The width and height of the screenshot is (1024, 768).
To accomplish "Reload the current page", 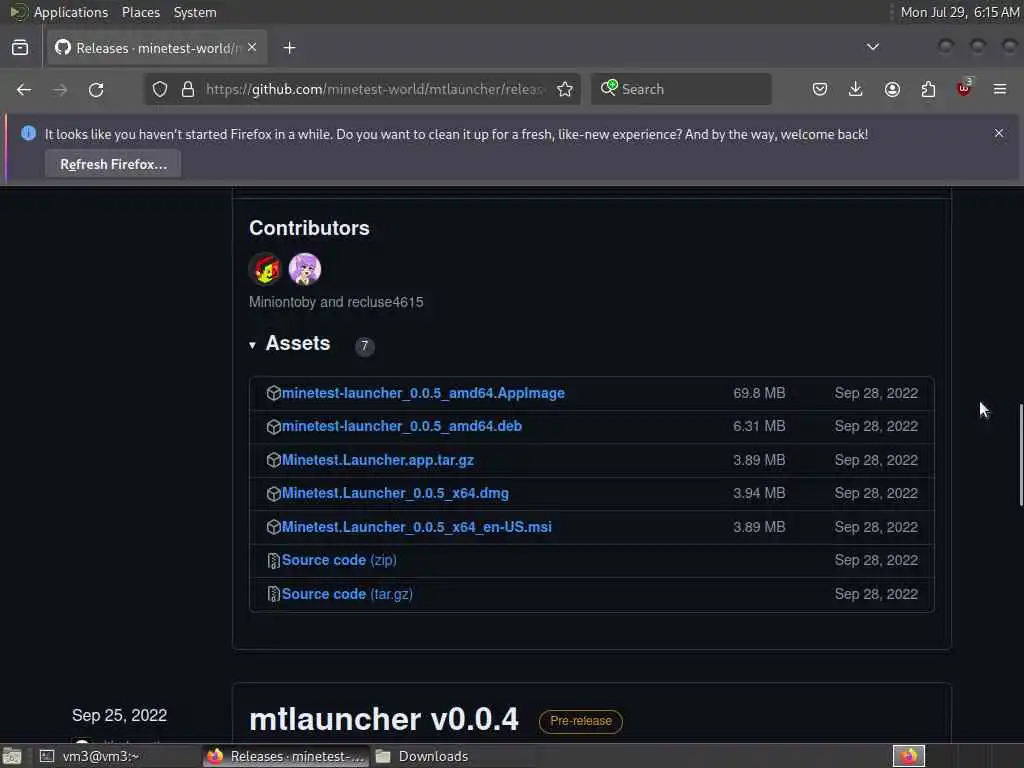I will tap(96, 89).
